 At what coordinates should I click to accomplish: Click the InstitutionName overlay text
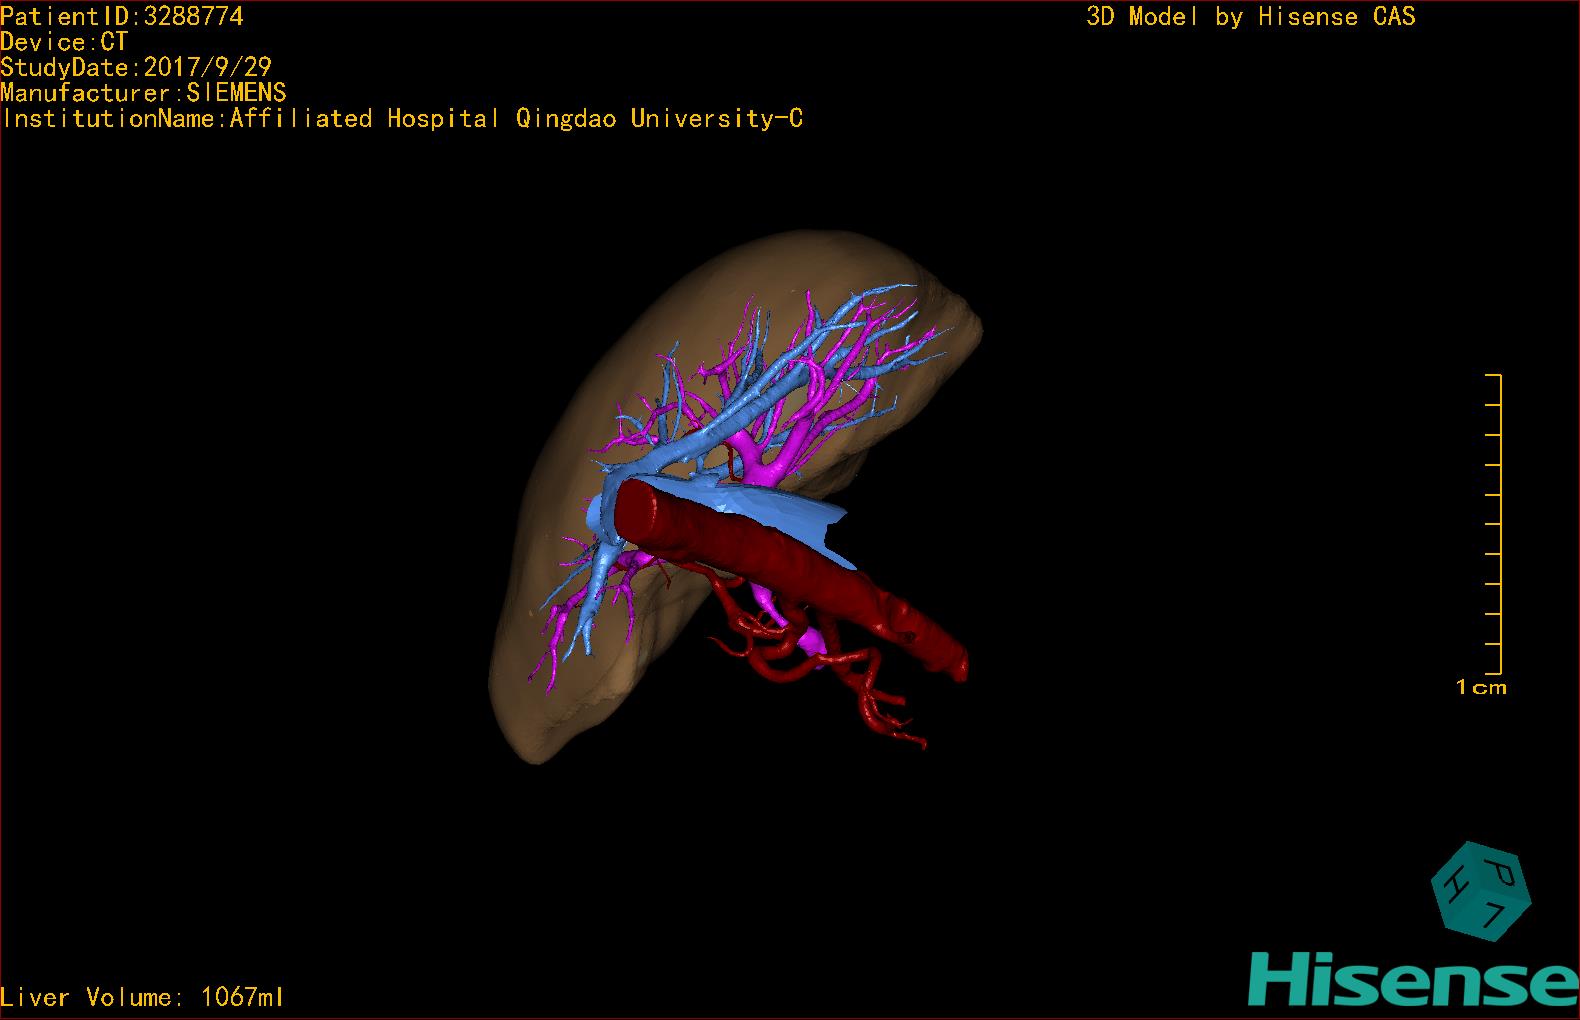click(x=402, y=119)
